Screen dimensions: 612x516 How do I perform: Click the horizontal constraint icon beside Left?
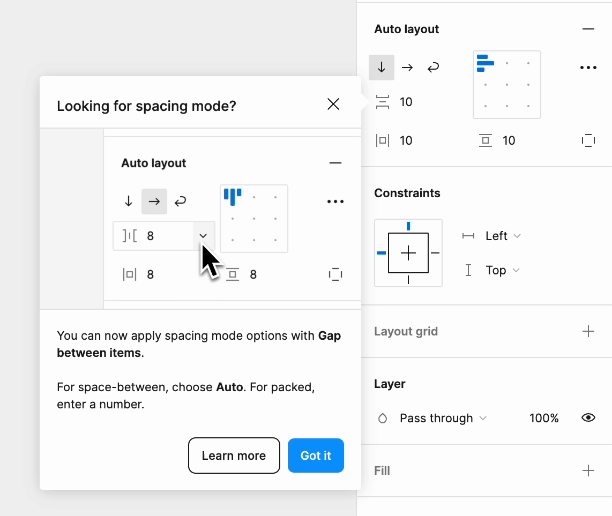pos(468,236)
